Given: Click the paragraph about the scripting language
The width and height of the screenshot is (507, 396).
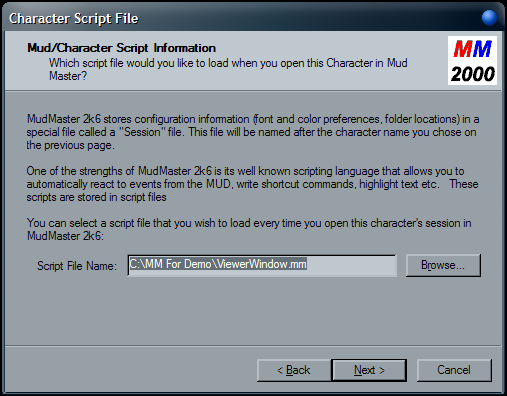Looking at the screenshot, I should point(252,184).
